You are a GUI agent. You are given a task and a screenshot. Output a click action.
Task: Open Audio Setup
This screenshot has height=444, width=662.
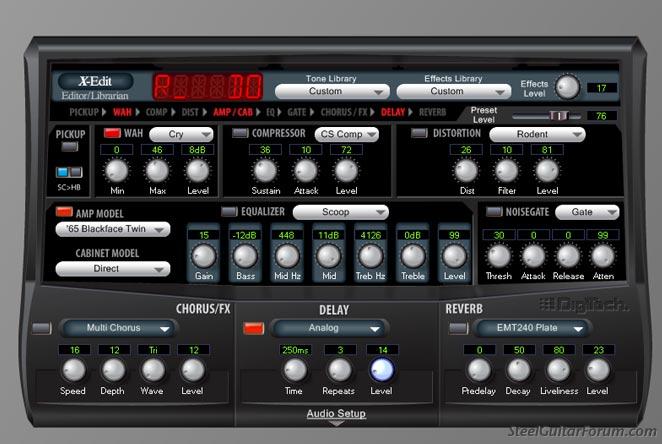(x=336, y=414)
